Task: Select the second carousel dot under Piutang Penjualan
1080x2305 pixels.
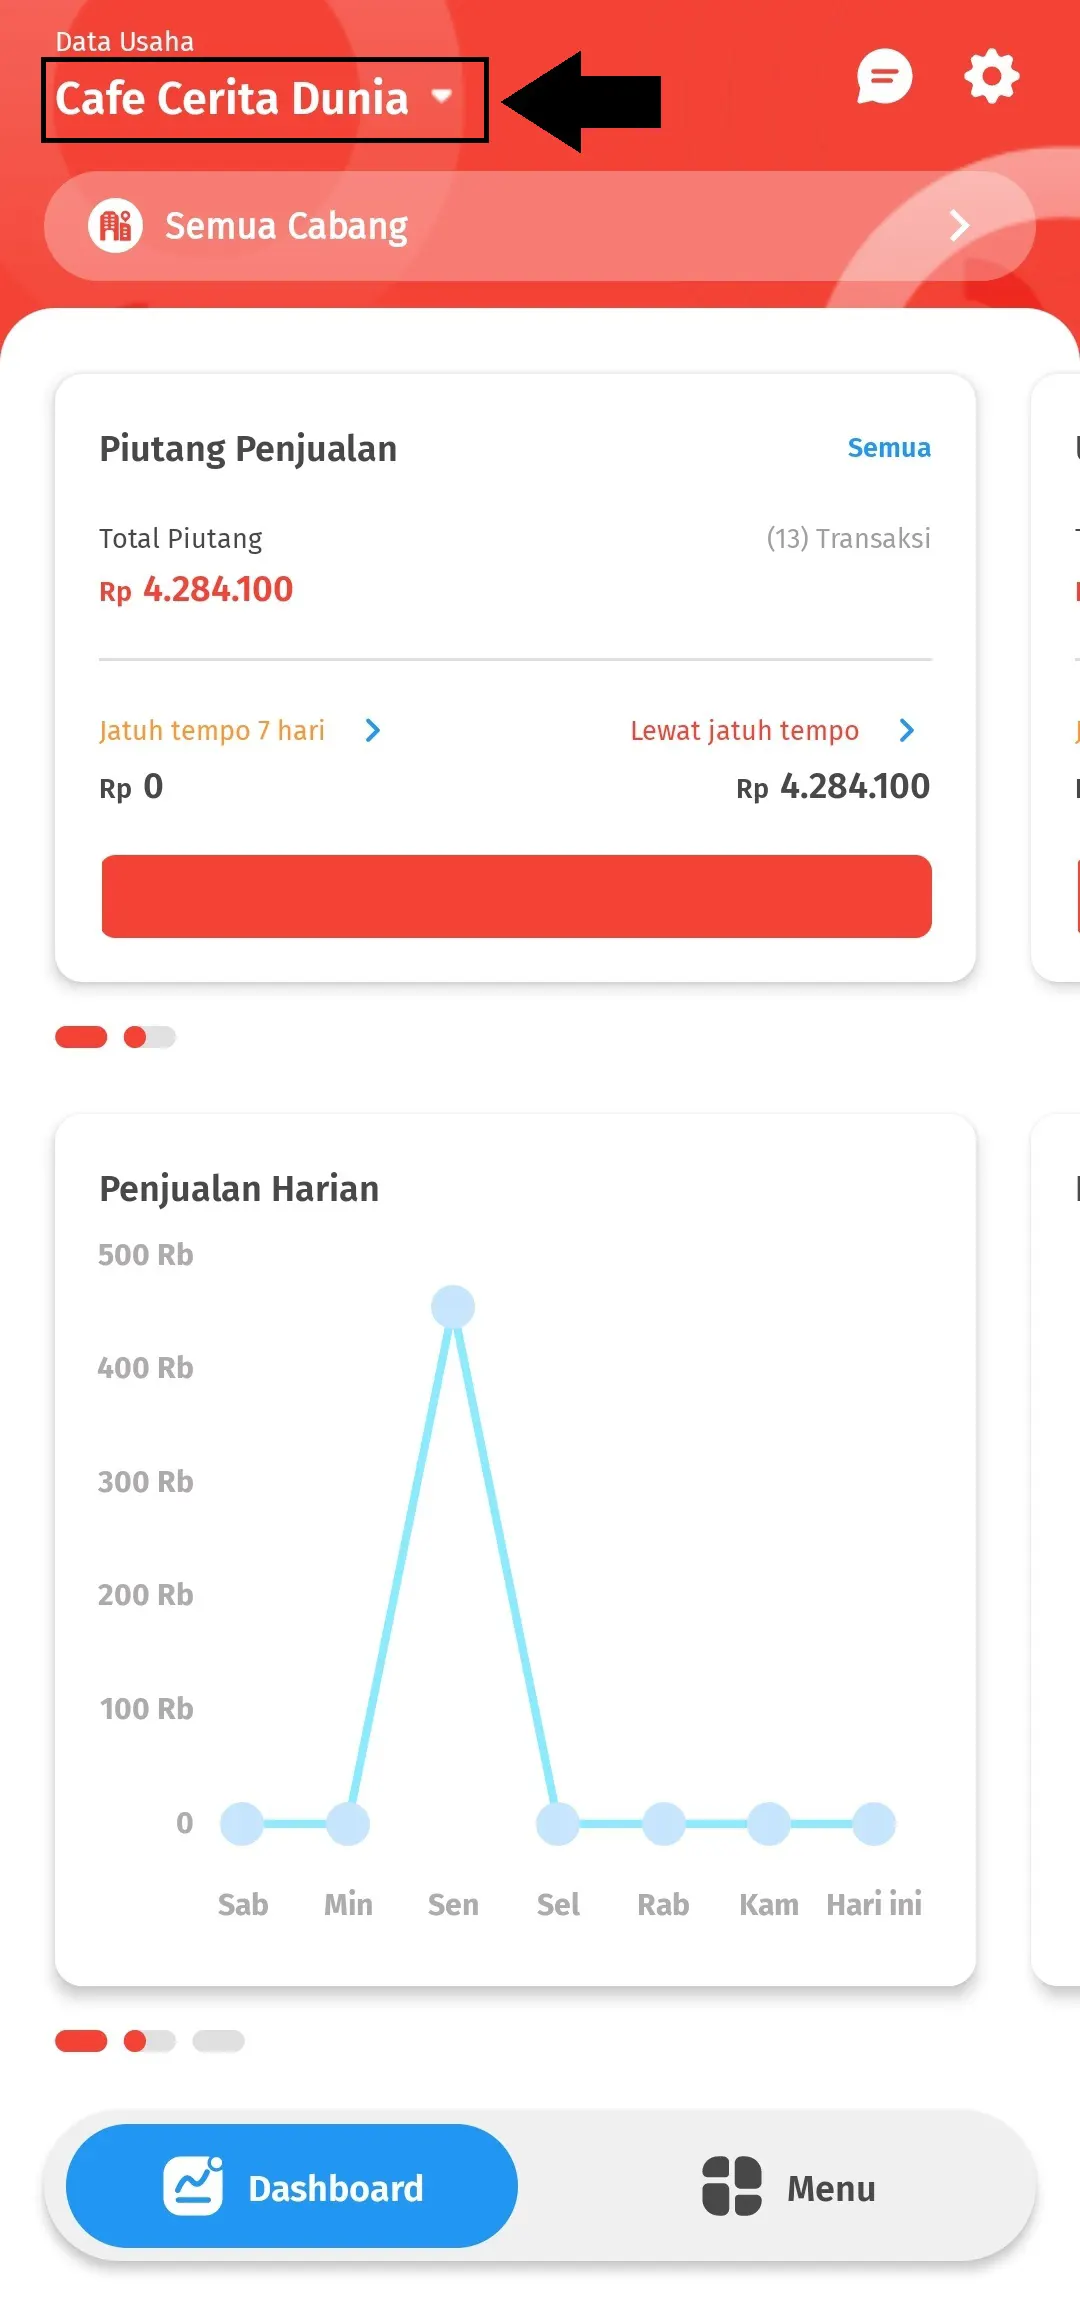Action: point(148,1037)
